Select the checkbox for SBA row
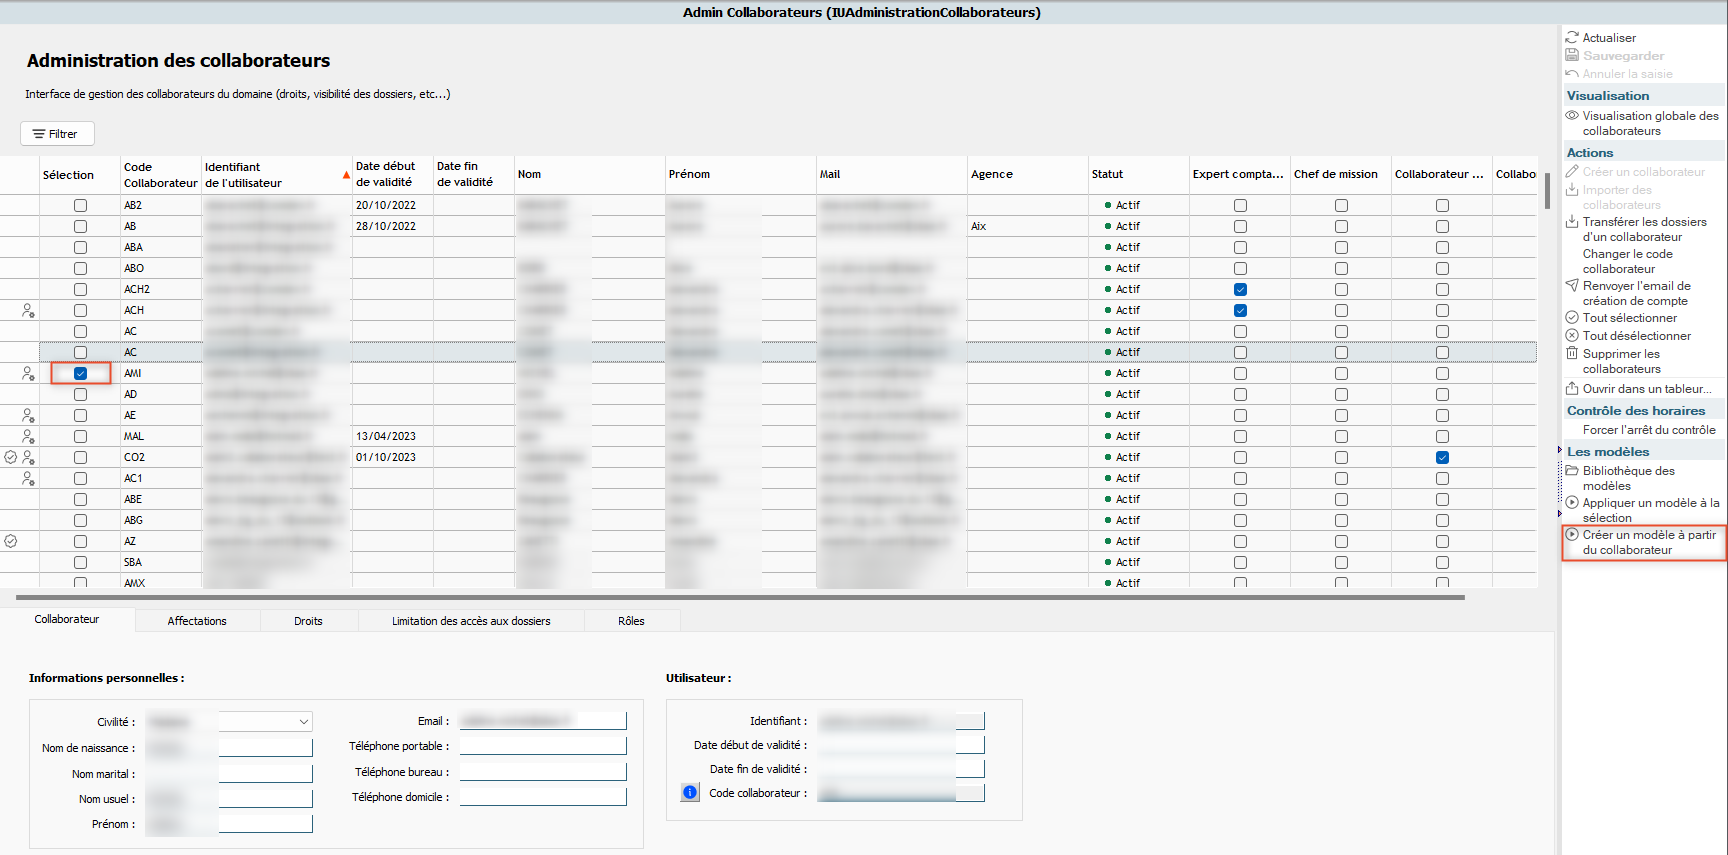 [80, 562]
